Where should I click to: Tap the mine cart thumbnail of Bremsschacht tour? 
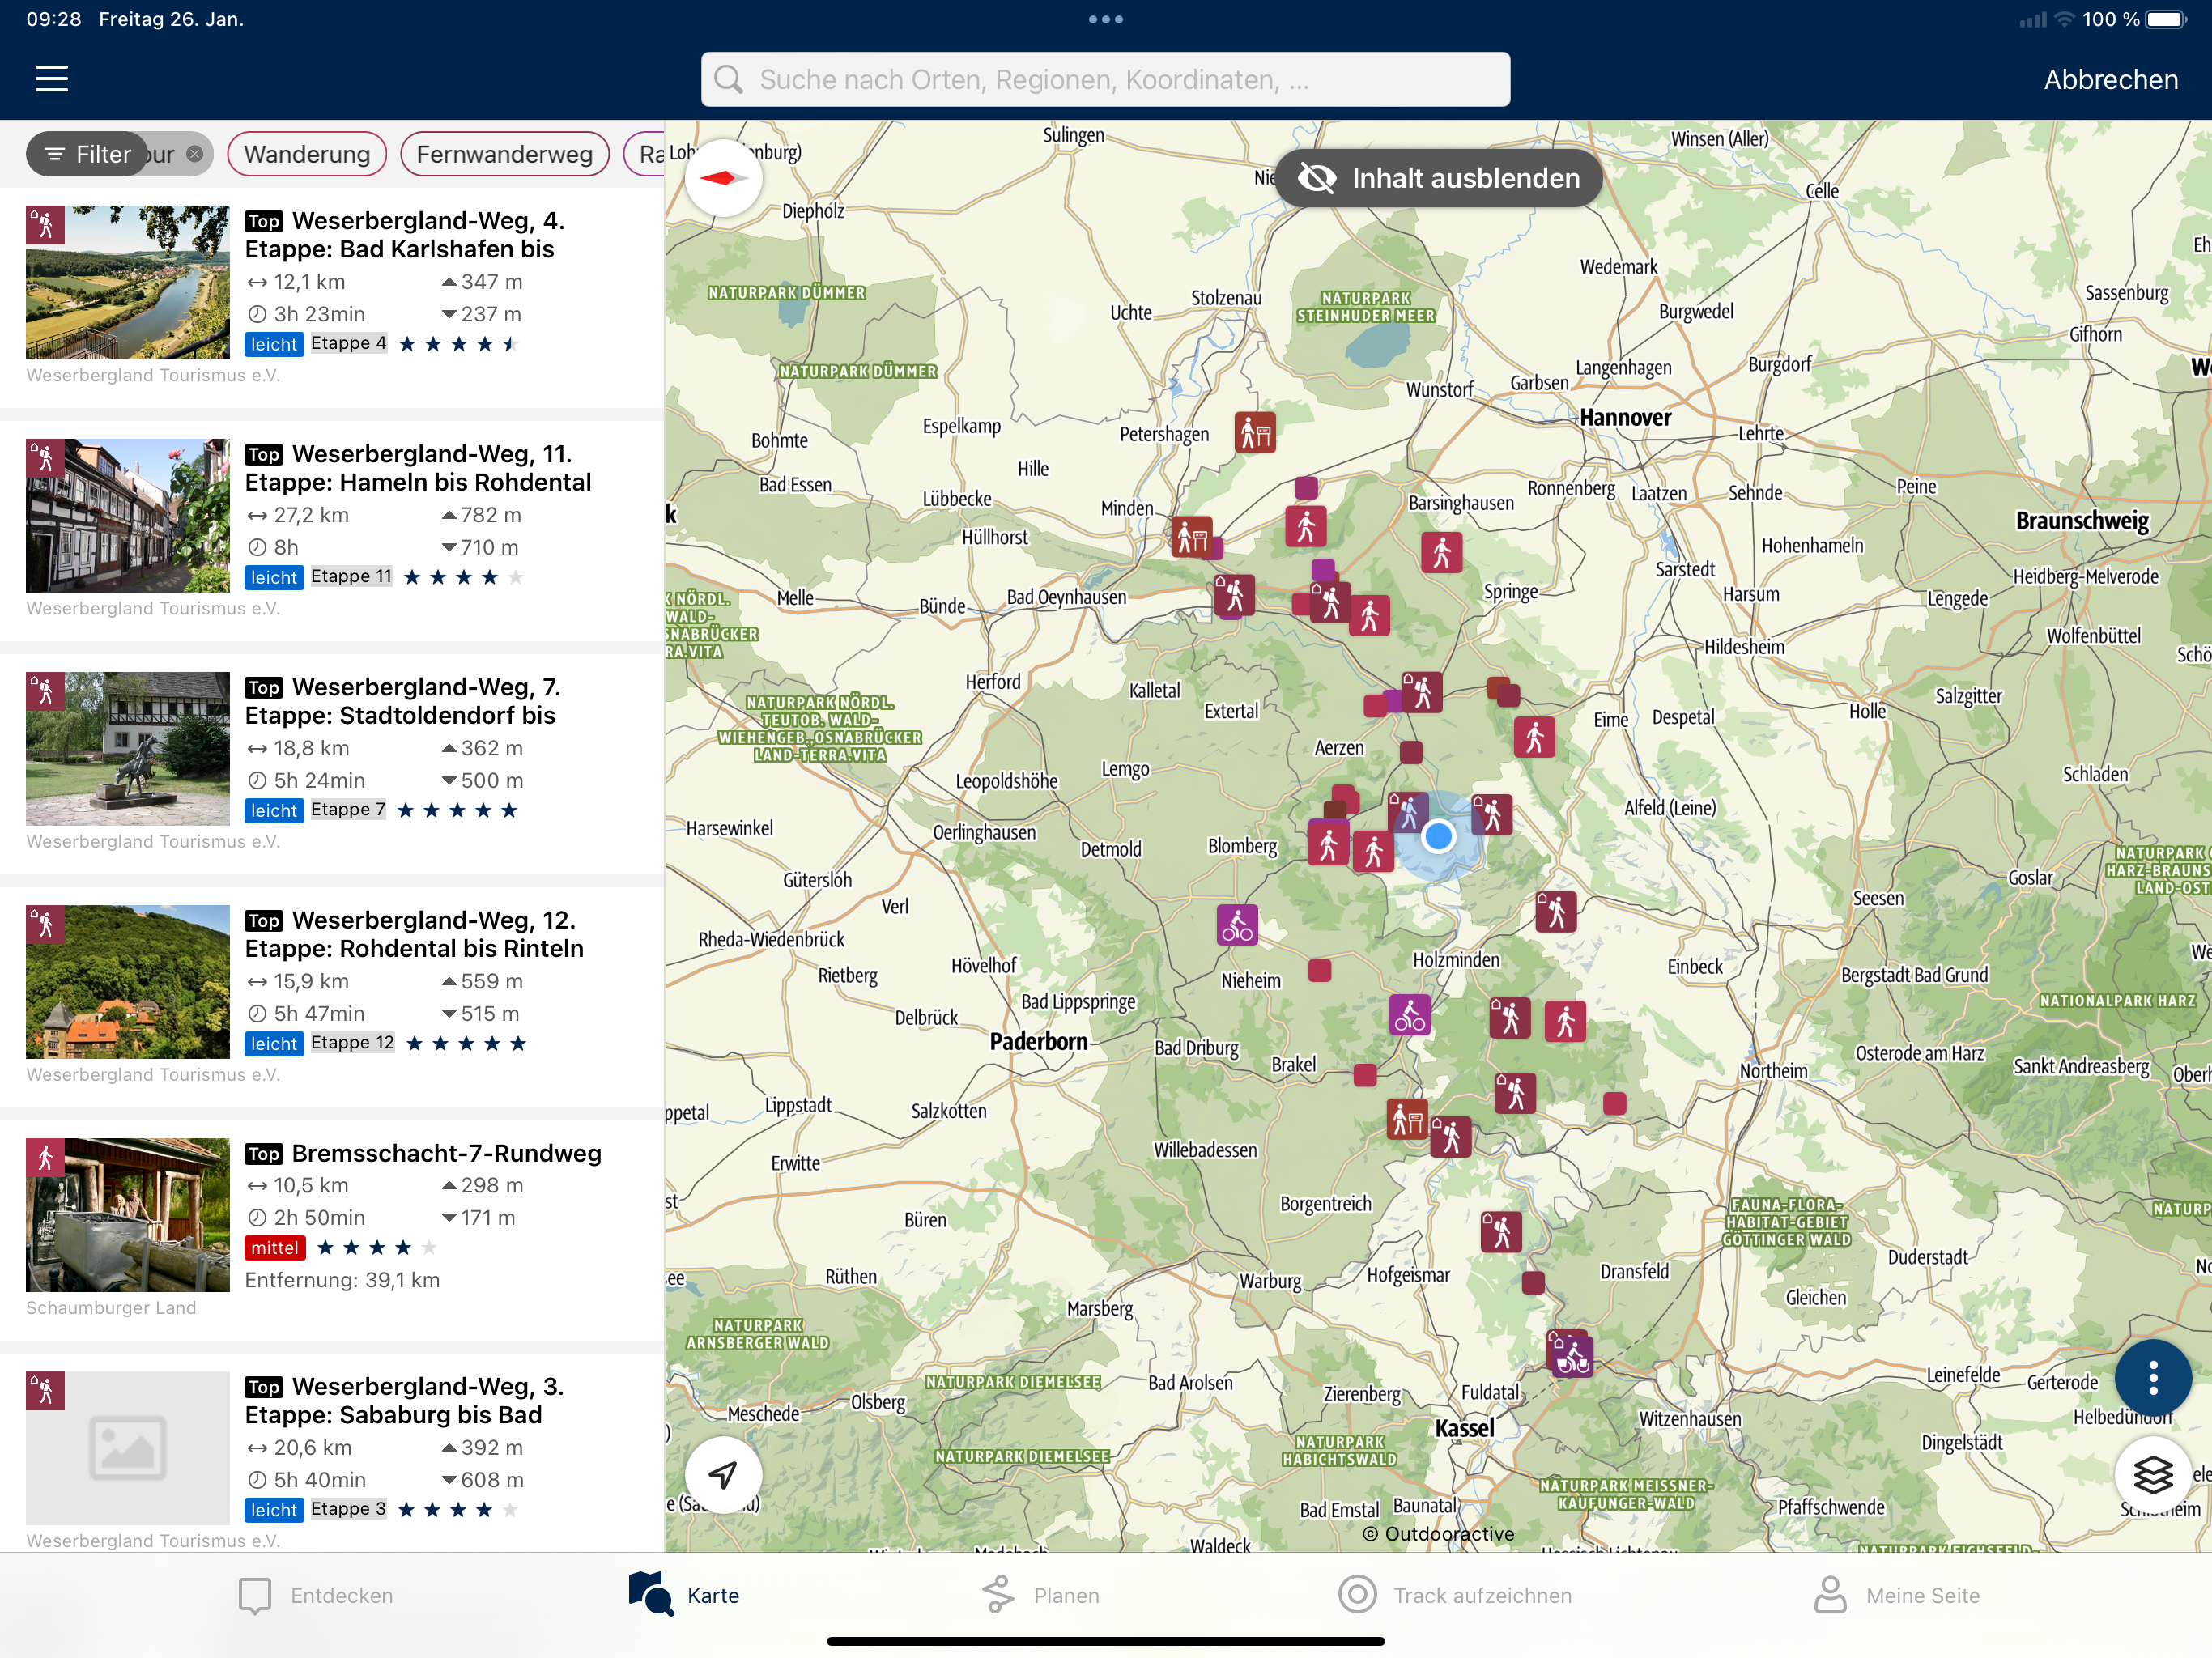[128, 1215]
